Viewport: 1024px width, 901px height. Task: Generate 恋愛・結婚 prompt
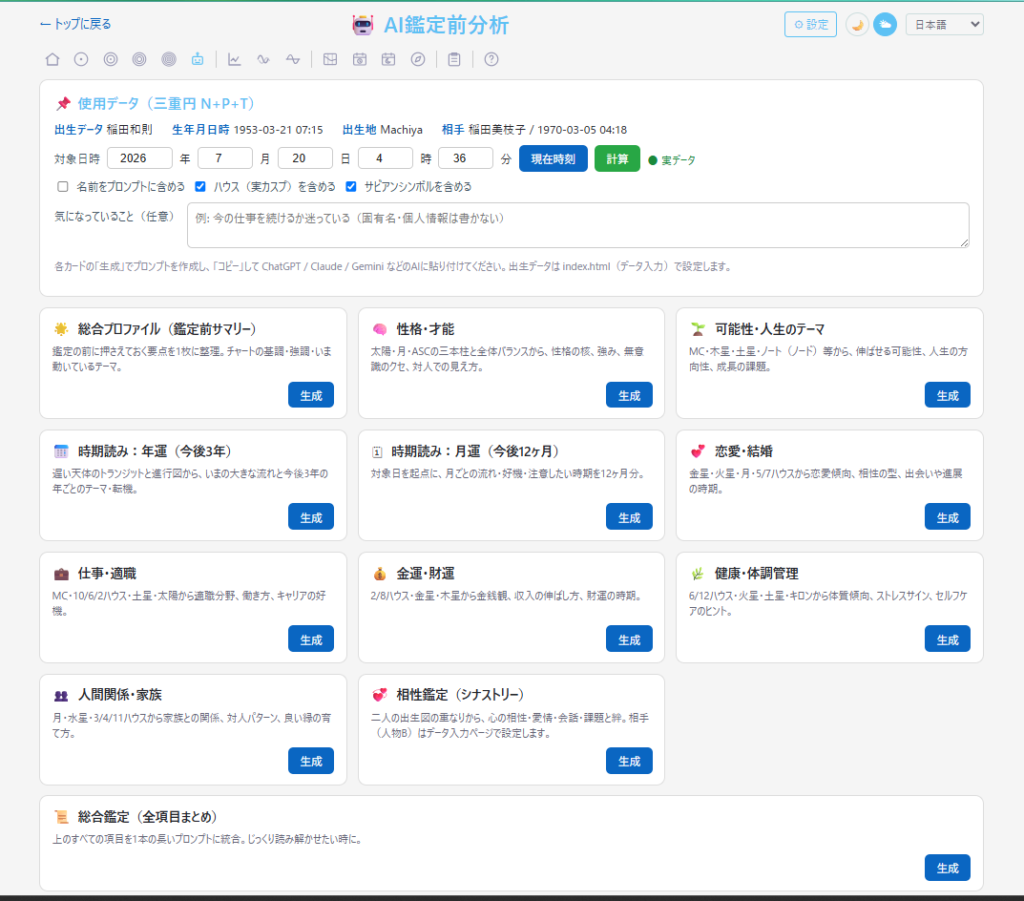pos(947,517)
